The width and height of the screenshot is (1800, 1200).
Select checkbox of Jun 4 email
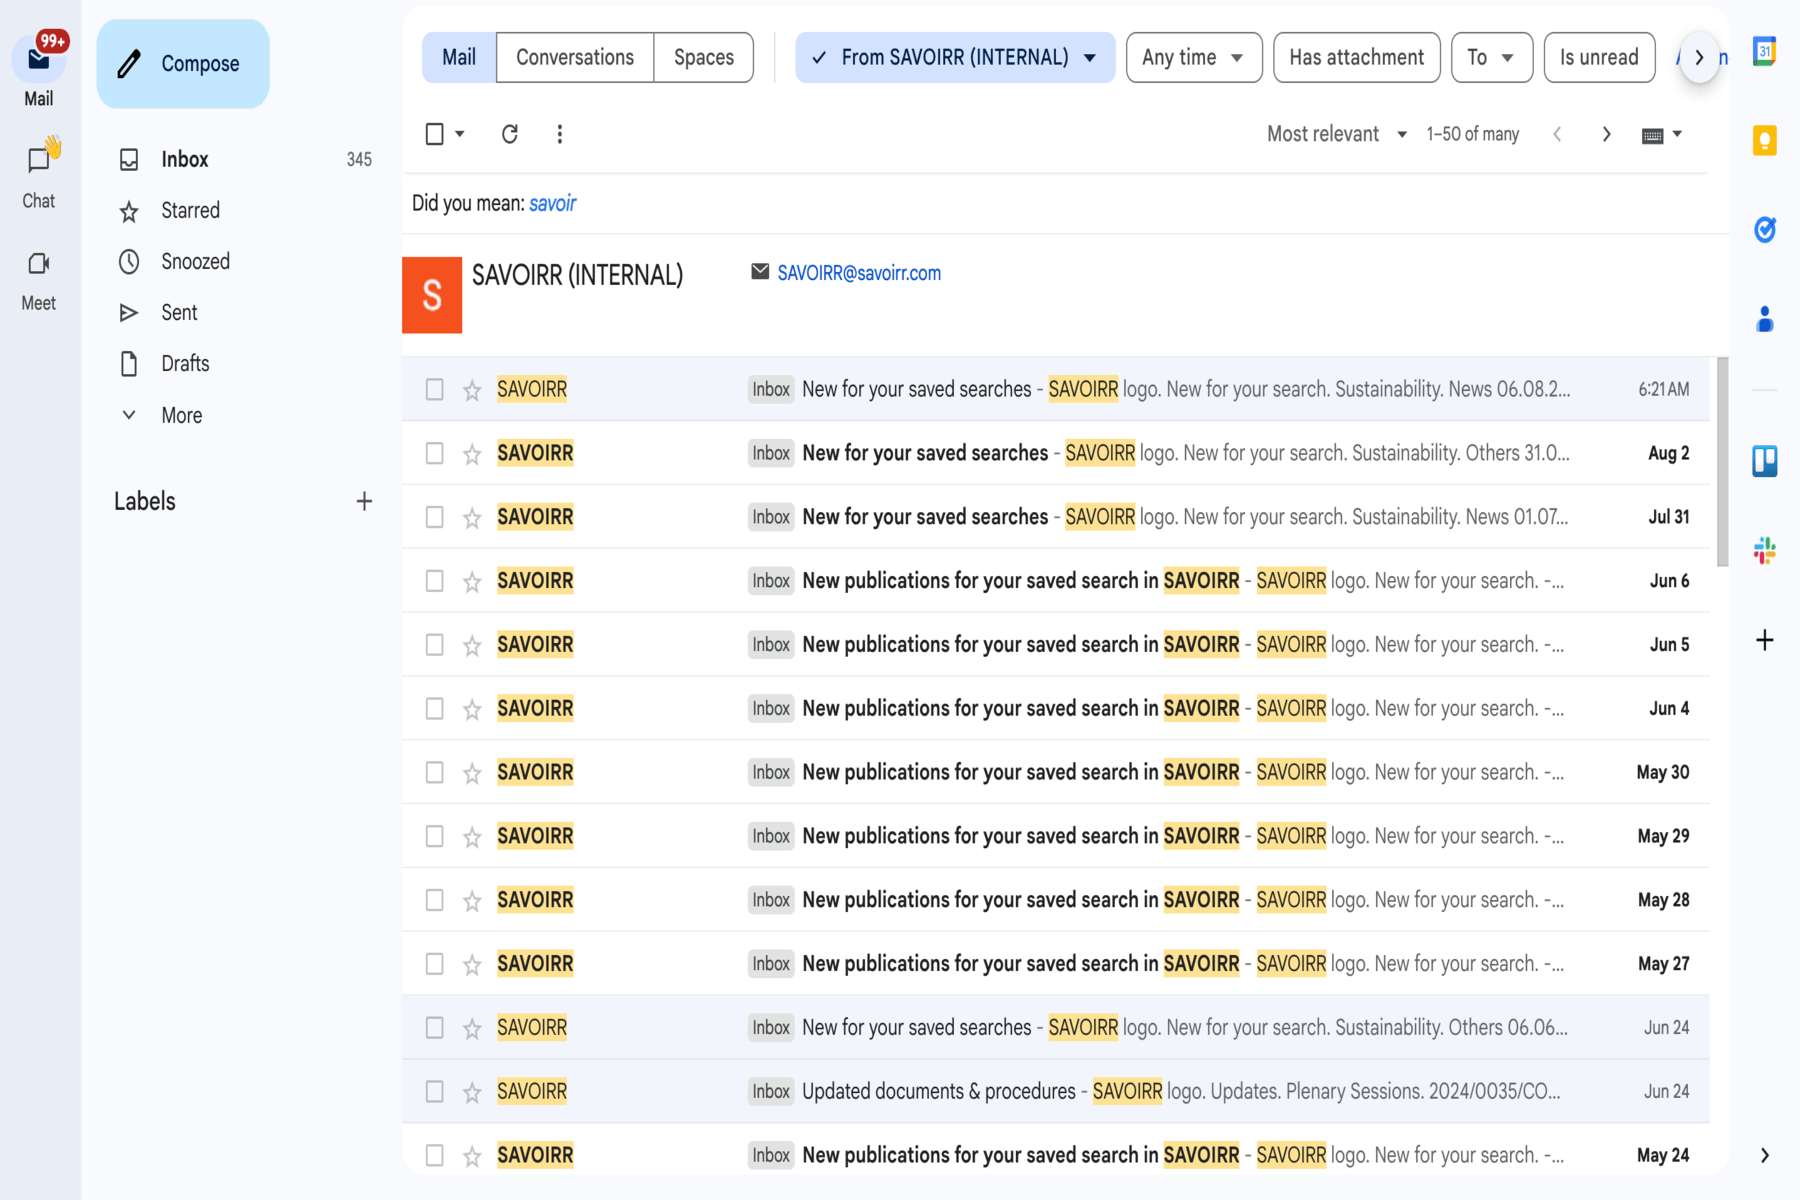tap(434, 709)
